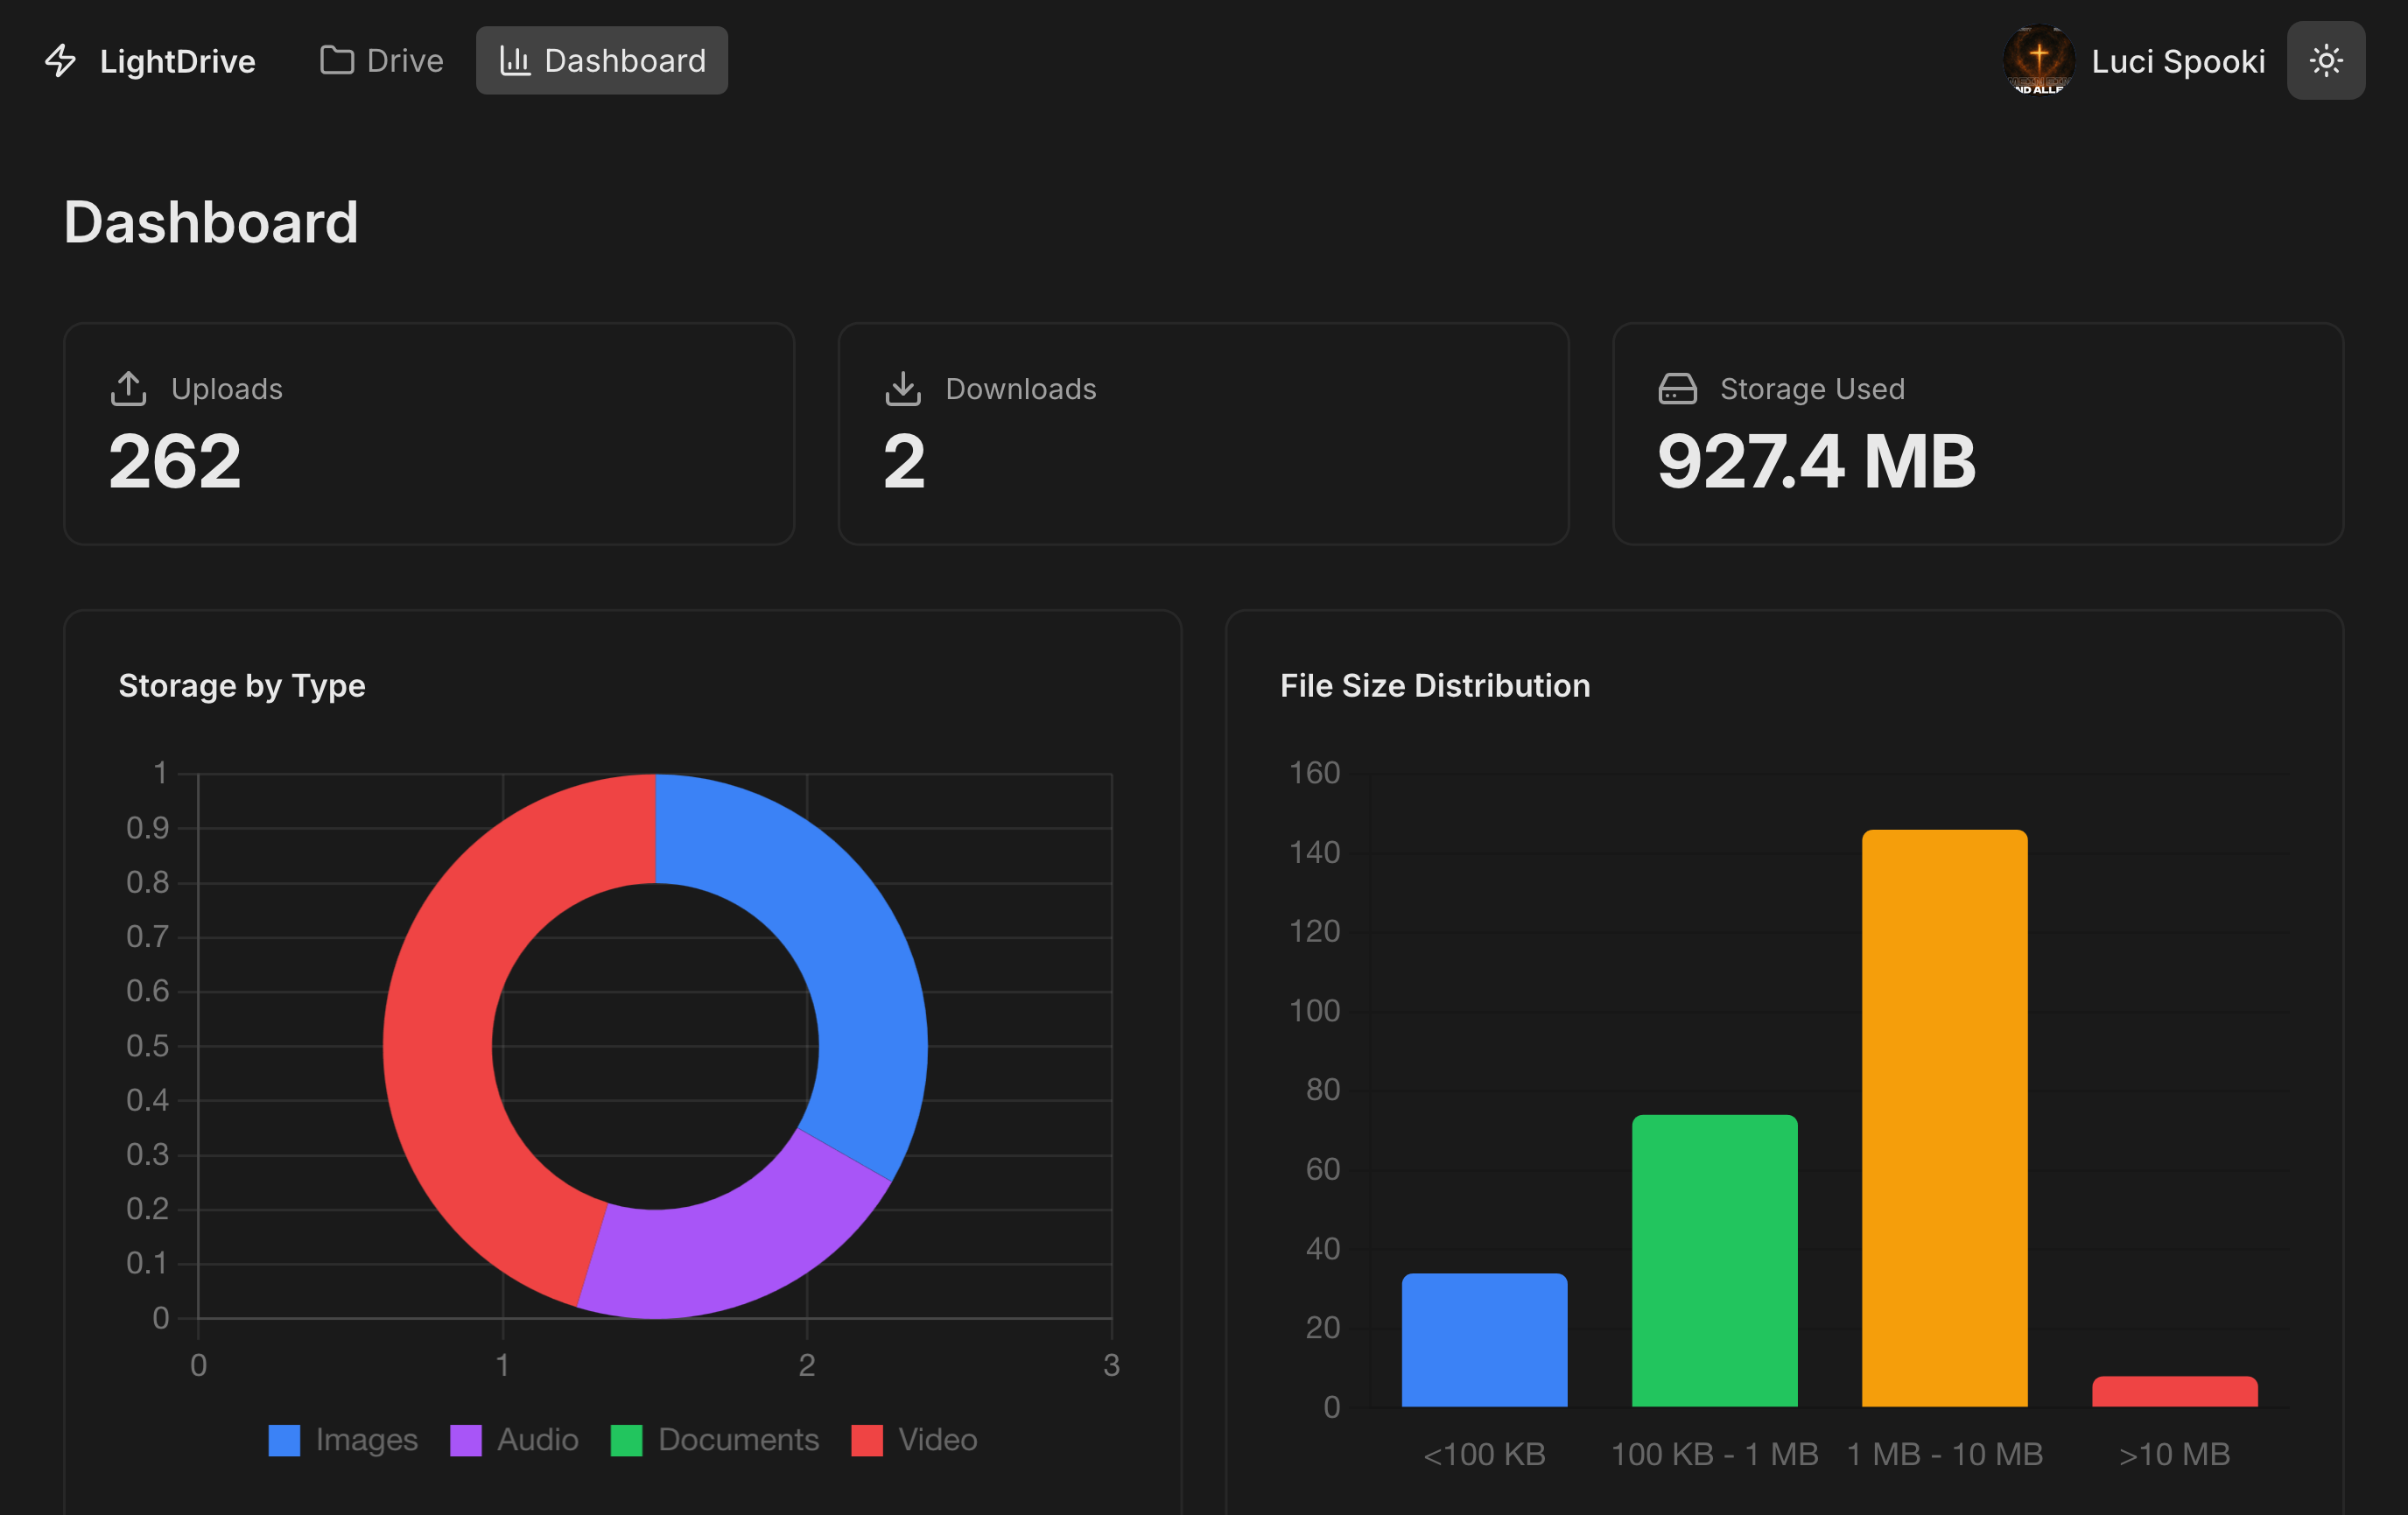Screen dimensions: 2408x1515
Task: Select the downloads count 2
Action: click(904, 462)
